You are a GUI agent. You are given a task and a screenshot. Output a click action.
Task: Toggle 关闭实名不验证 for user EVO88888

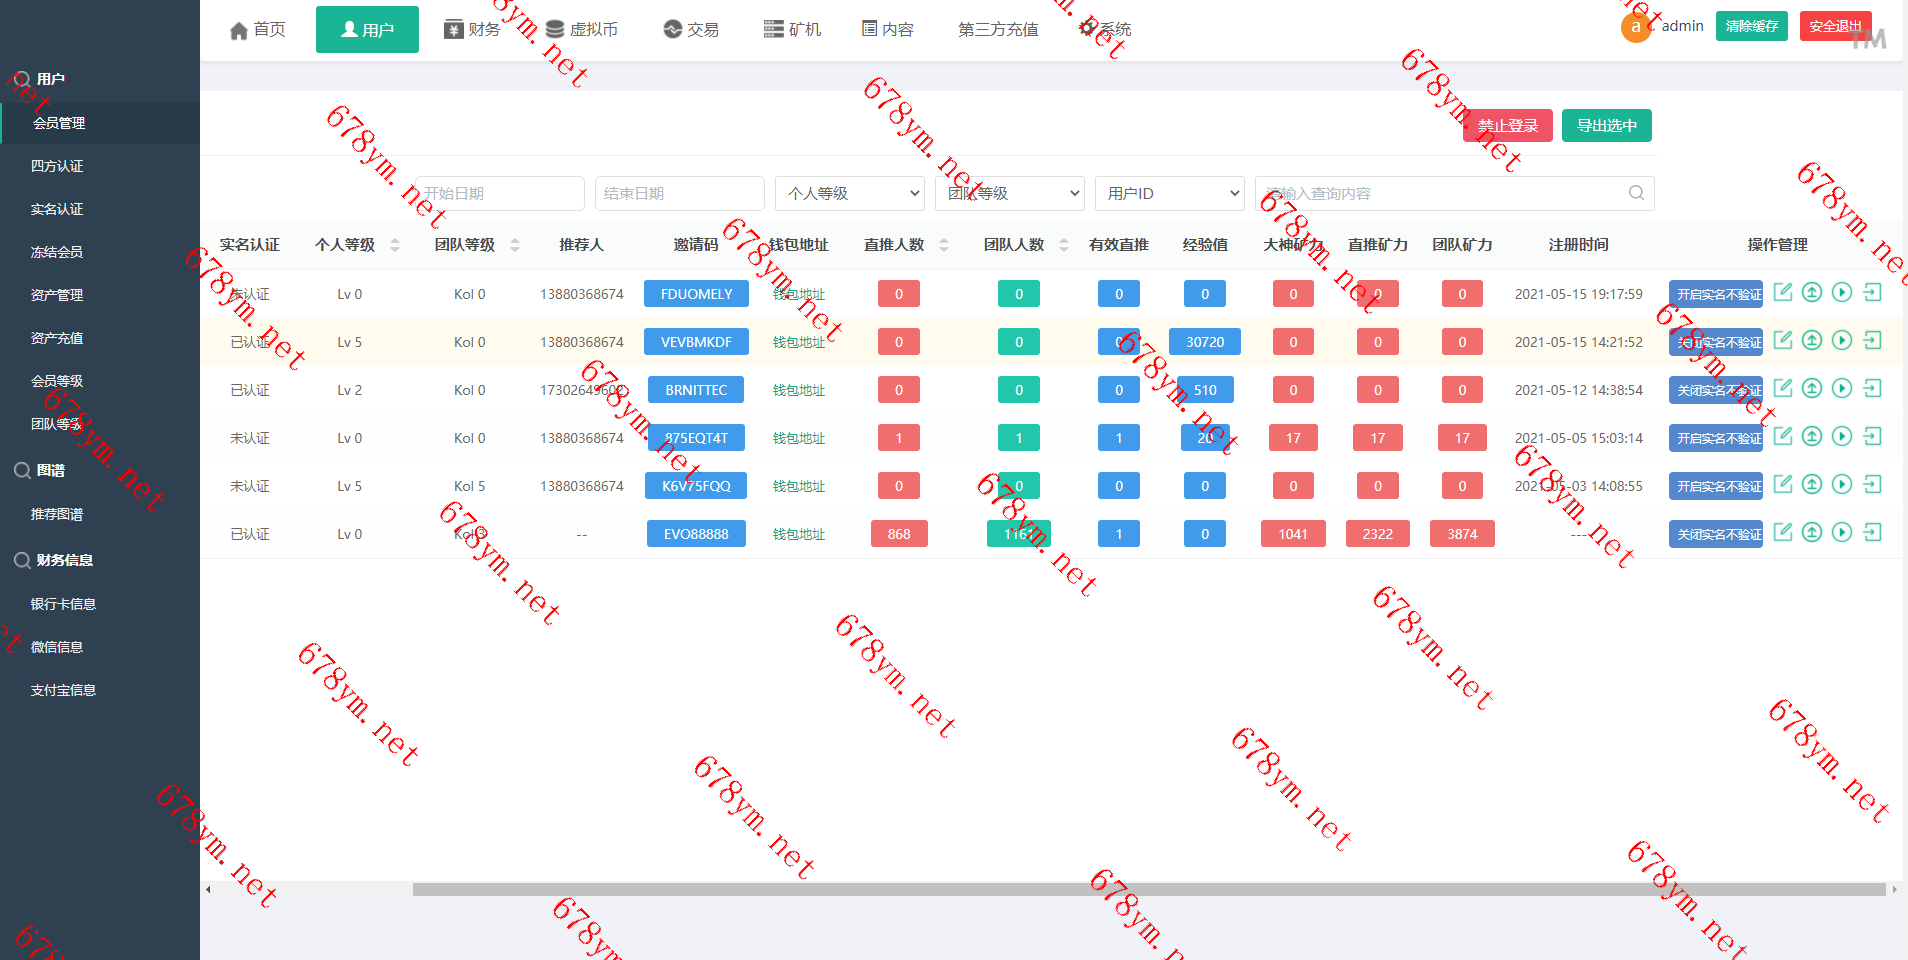click(x=1715, y=534)
